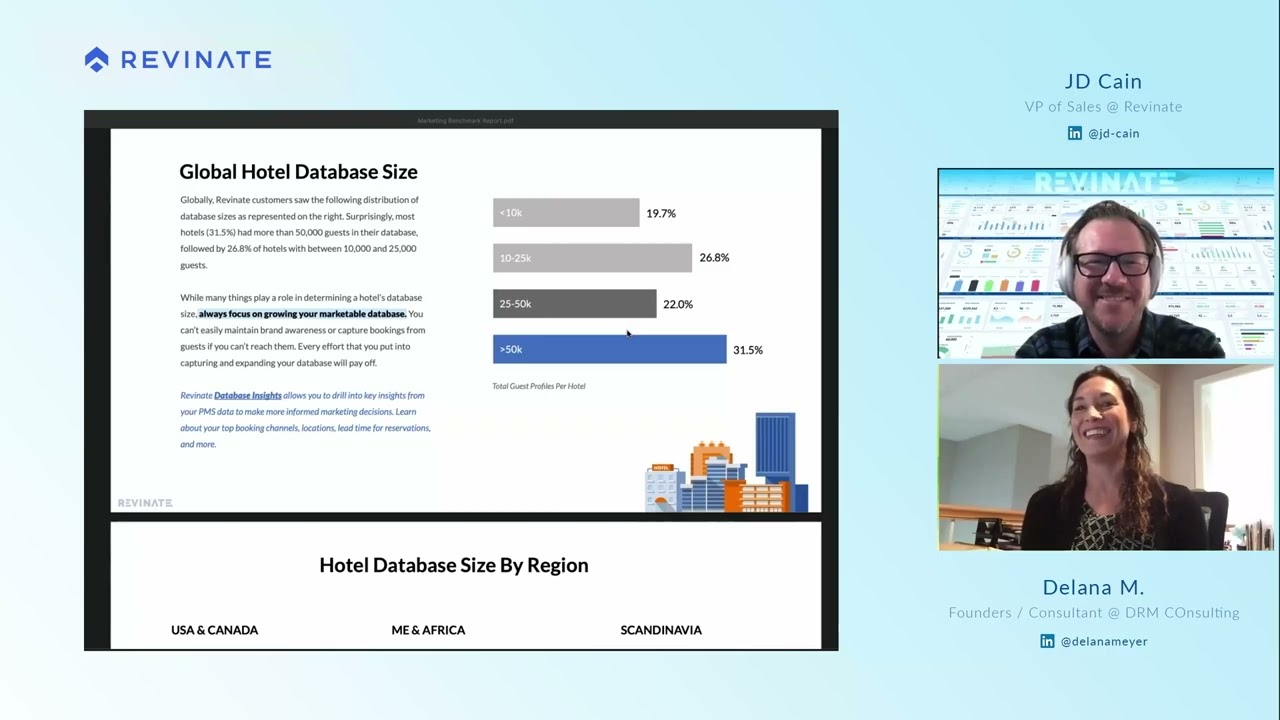Click the highlighted text about growing marketable database
1280x720 pixels.
[x=302, y=314]
